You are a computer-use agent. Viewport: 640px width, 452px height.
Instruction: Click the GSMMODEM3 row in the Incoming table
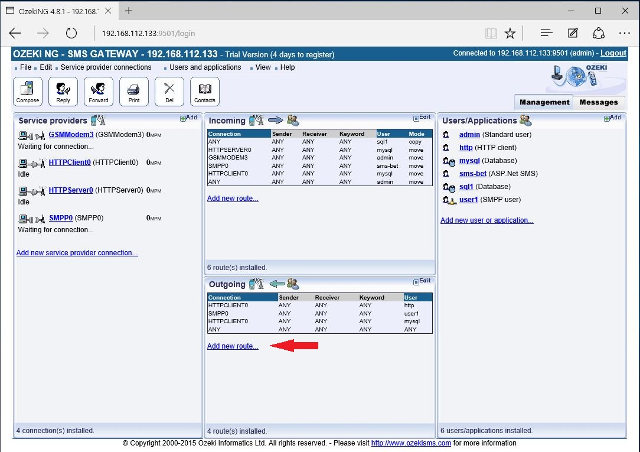(x=320, y=158)
